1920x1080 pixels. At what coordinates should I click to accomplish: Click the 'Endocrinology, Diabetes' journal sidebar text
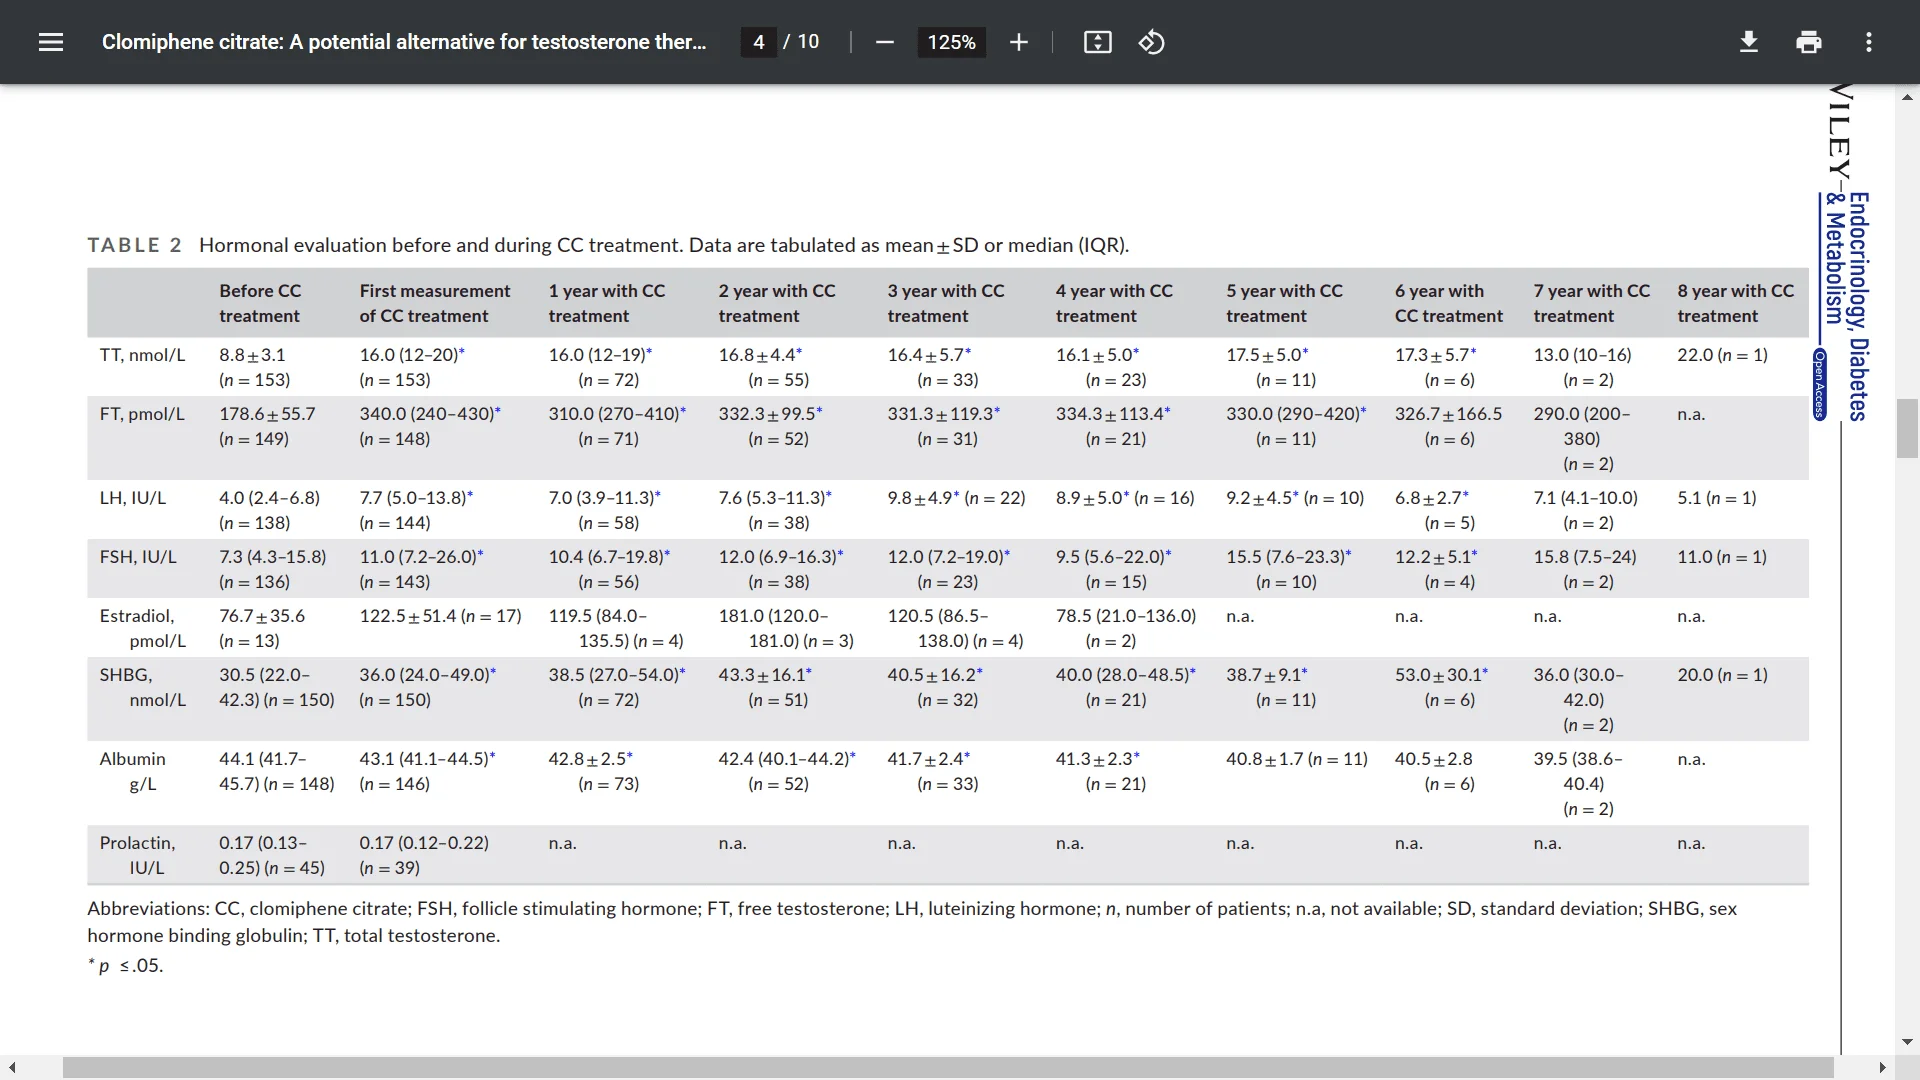point(1859,306)
